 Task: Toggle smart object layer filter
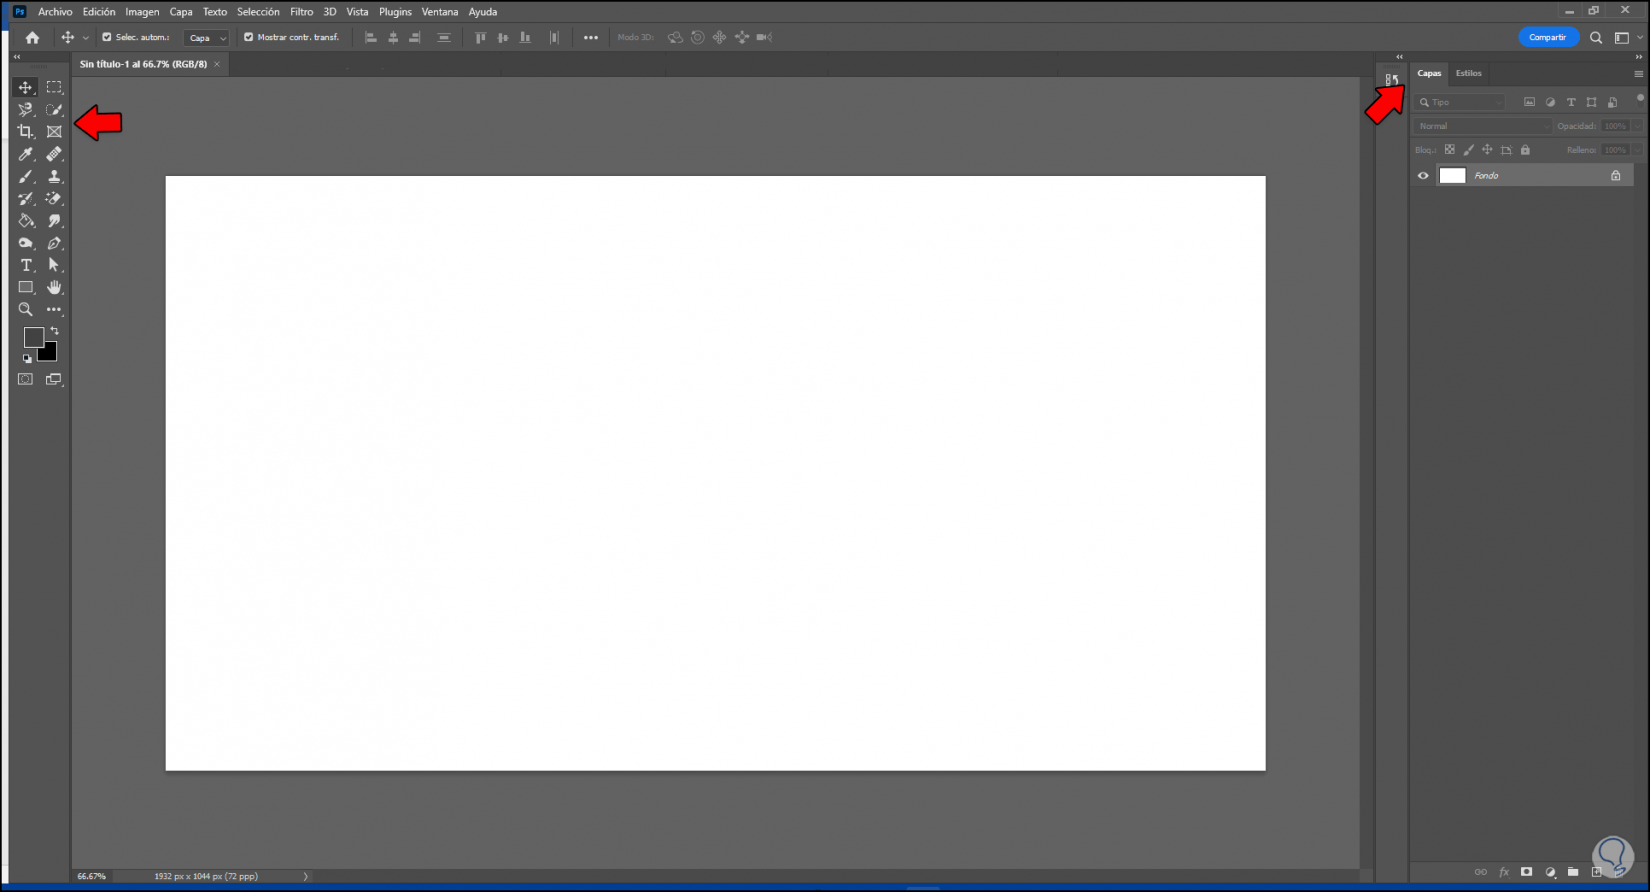(x=1612, y=102)
